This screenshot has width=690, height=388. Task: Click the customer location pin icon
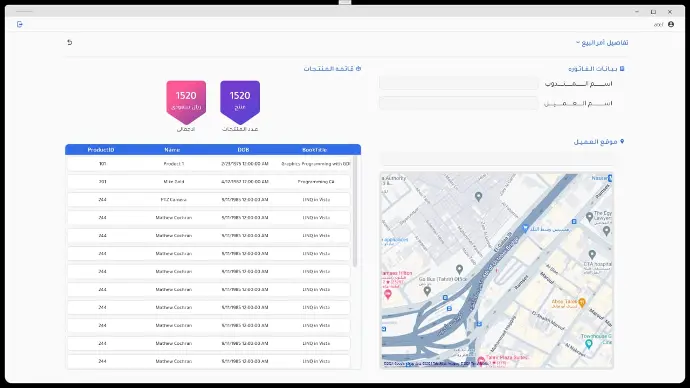[622, 141]
